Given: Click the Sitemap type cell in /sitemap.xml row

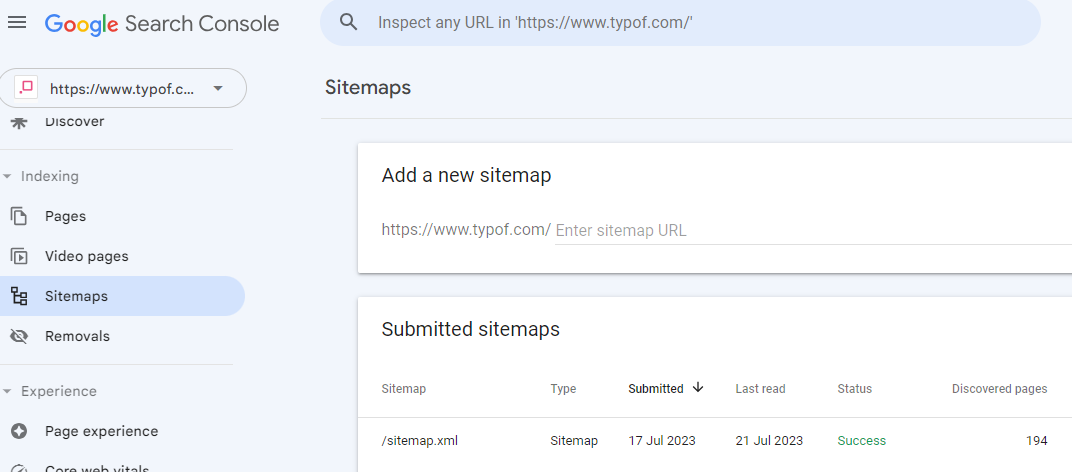Looking at the screenshot, I should 574,441.
